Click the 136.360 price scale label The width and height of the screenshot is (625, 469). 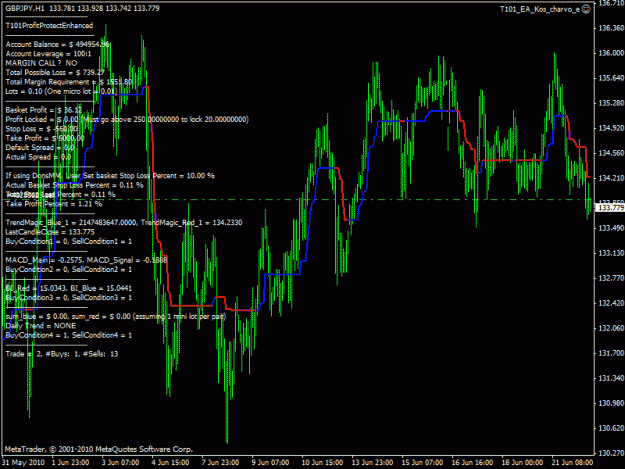pos(611,28)
